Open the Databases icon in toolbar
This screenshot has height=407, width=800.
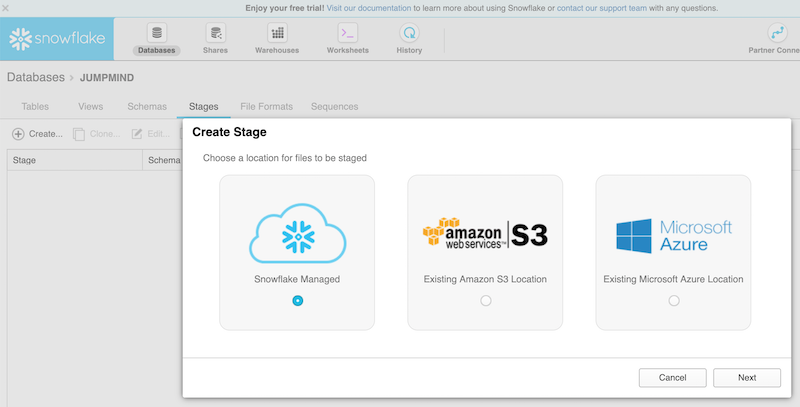[157, 33]
